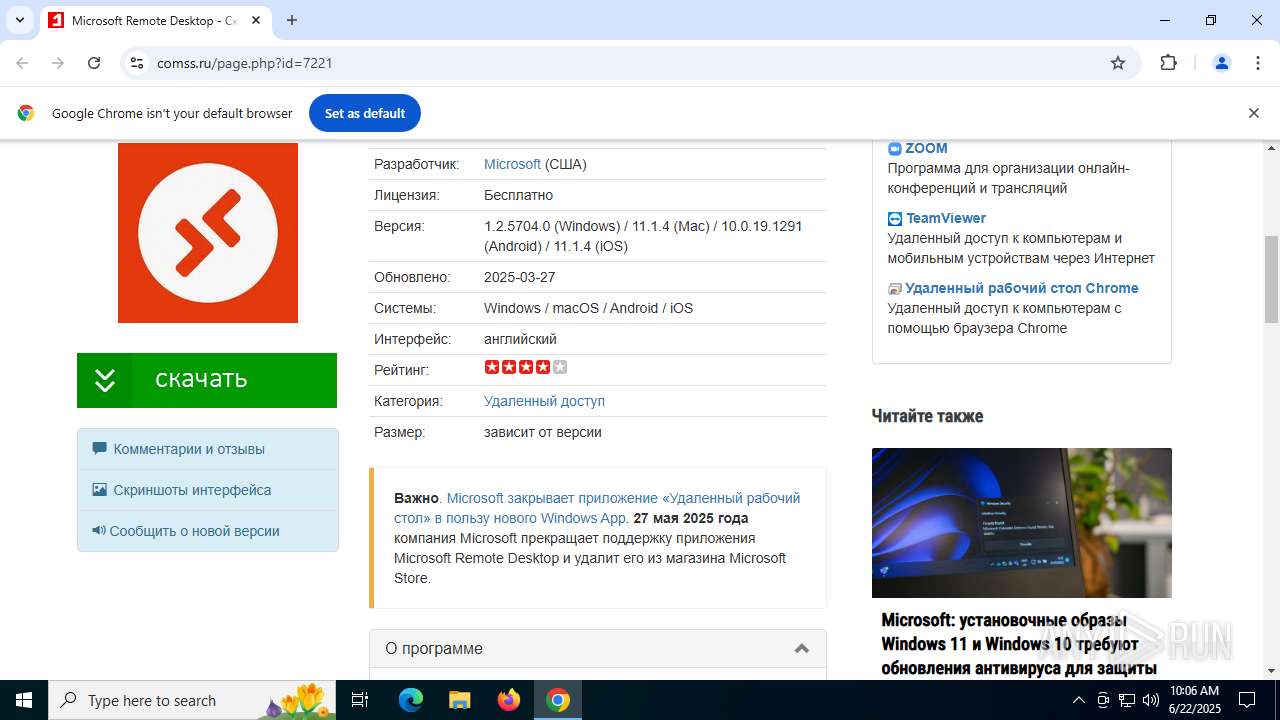Click the Читайте также heading

(927, 416)
